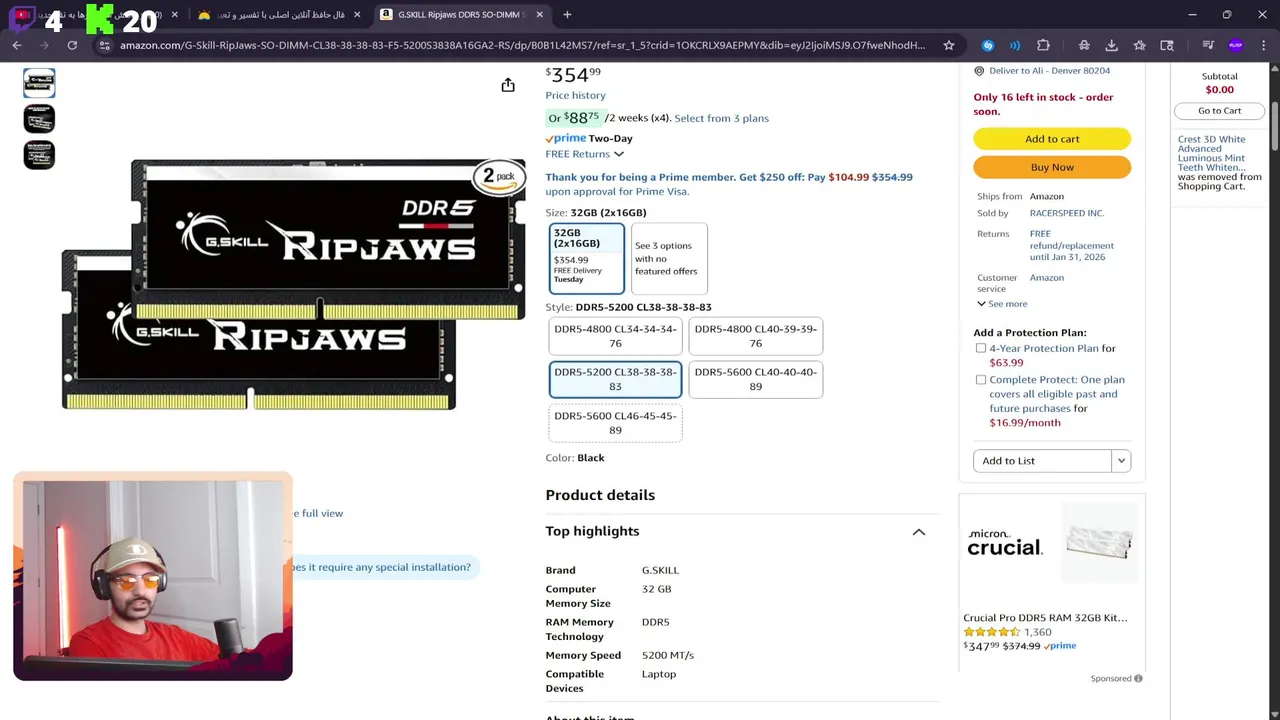Open the media controls music icon
Screen dimensions: 1280x720
coord(1208,45)
